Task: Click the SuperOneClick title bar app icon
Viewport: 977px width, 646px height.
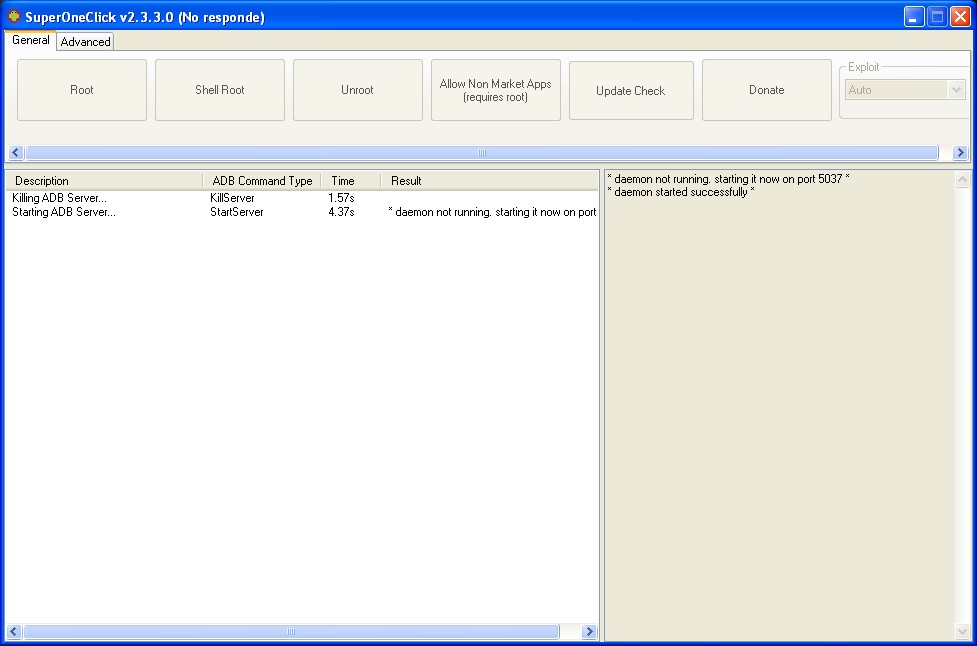Action: (14, 16)
